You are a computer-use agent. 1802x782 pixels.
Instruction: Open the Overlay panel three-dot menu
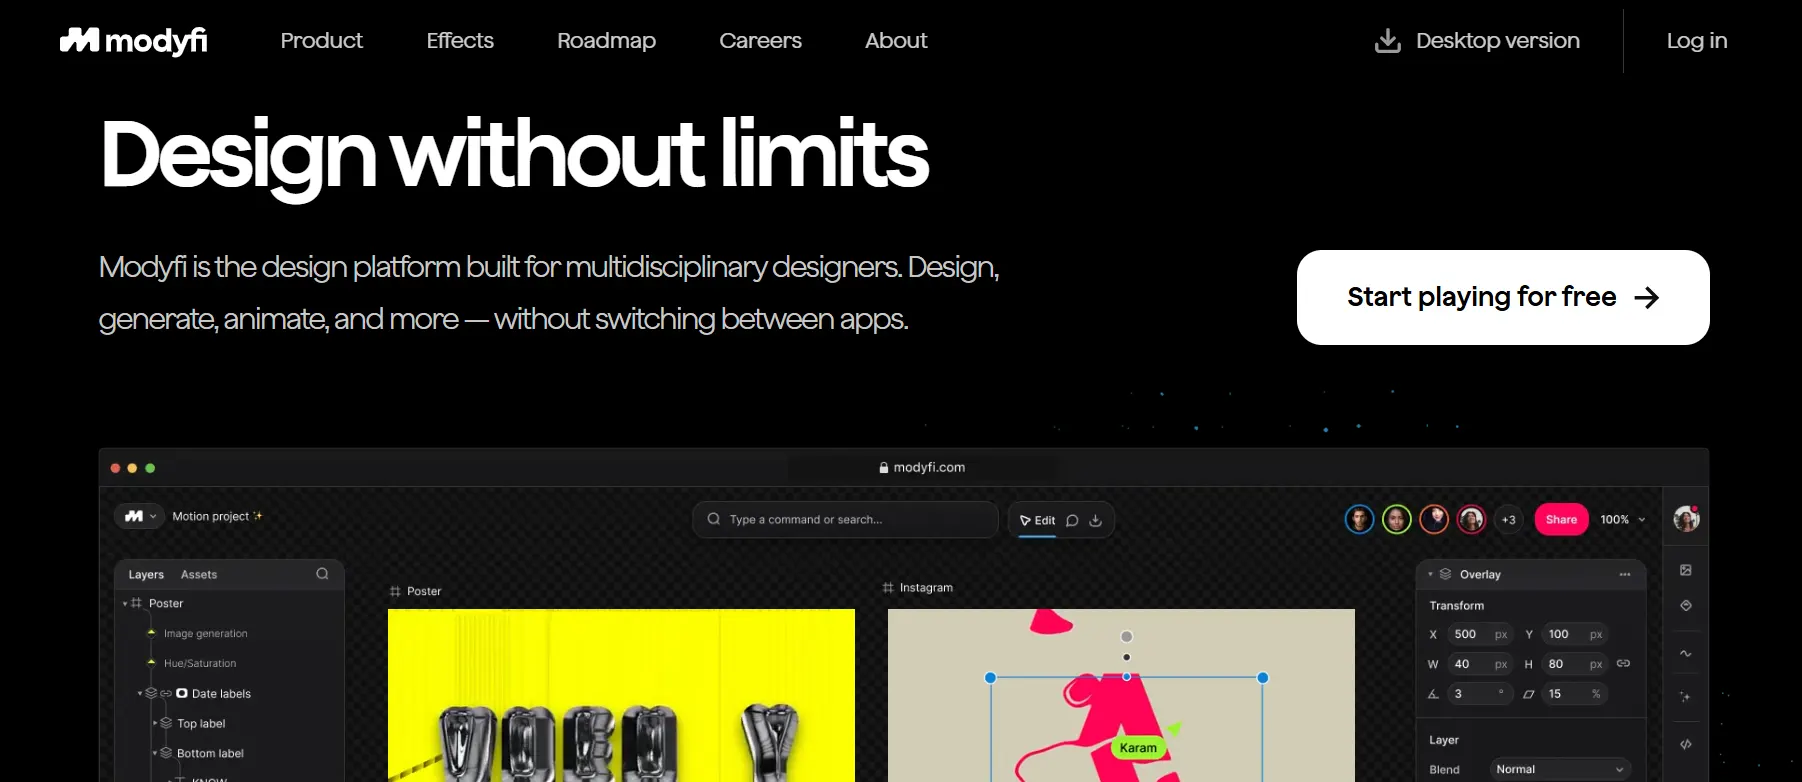pyautogui.click(x=1625, y=574)
